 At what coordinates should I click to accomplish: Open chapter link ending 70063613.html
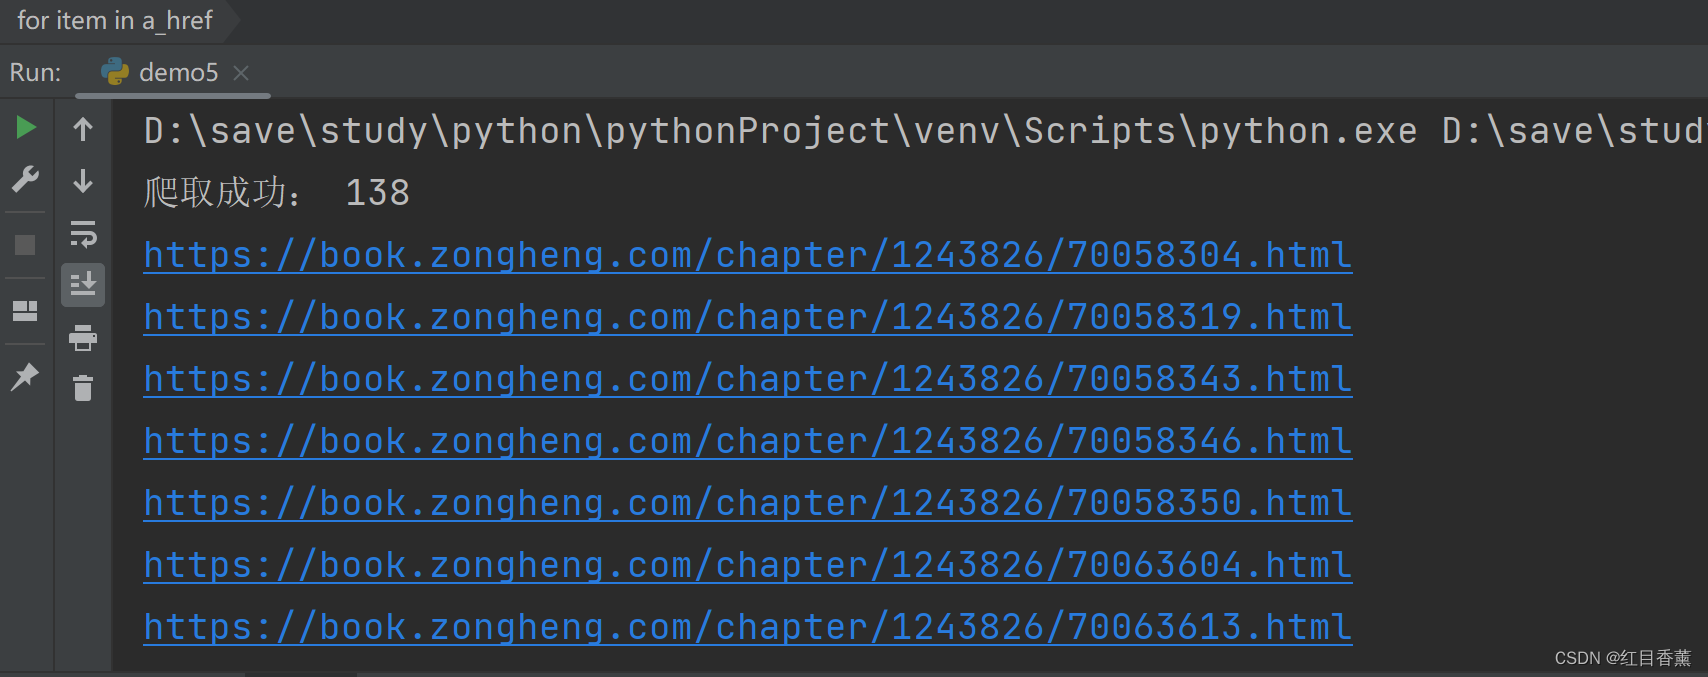click(748, 627)
